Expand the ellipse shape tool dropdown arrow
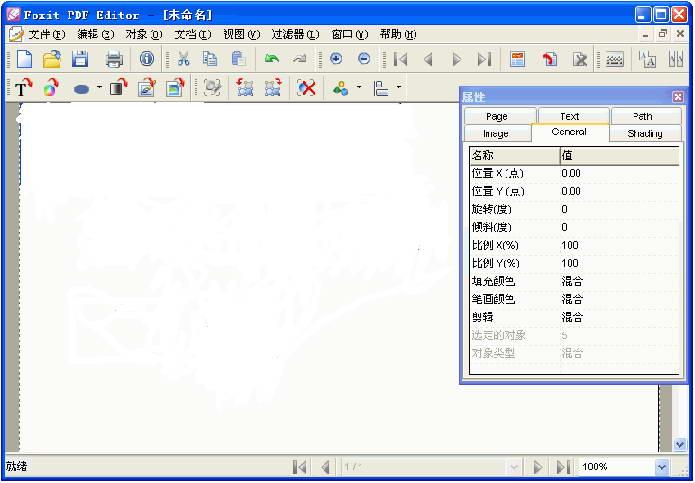The height and width of the screenshot is (483, 695). (99, 88)
